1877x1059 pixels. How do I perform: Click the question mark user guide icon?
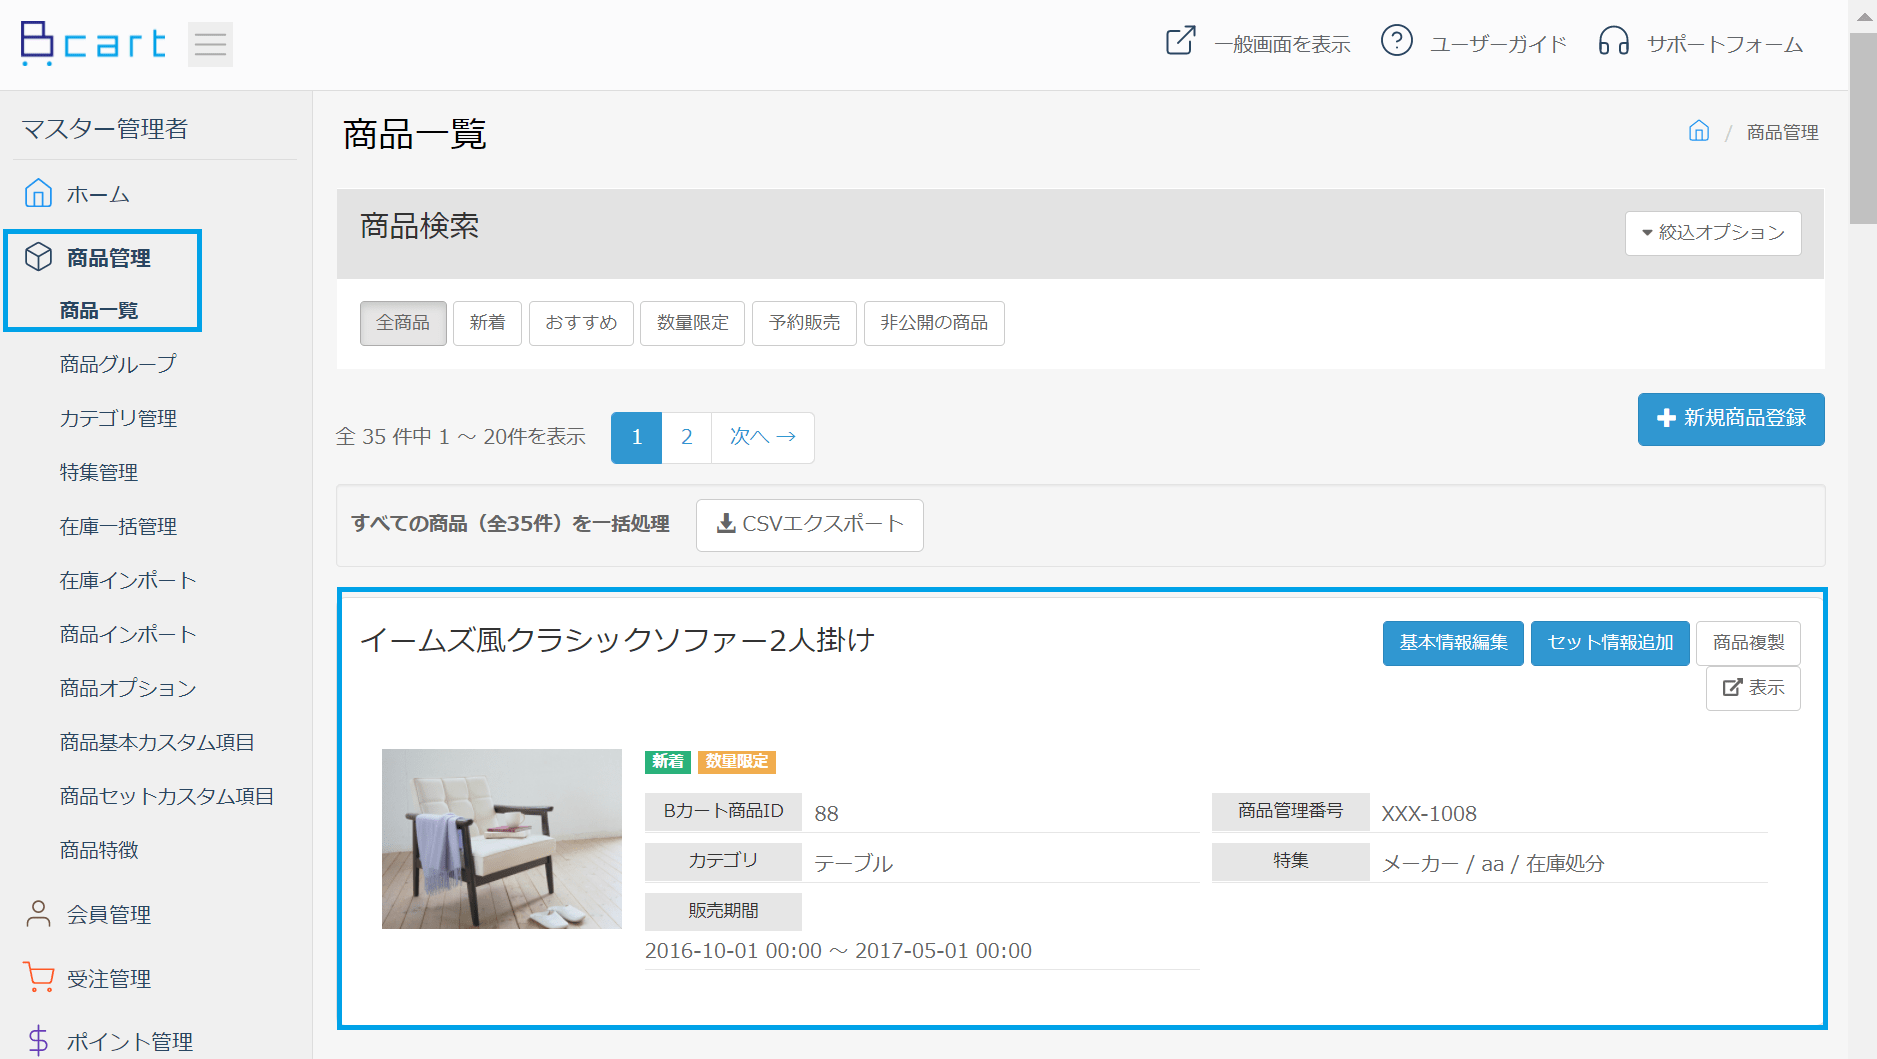[1397, 41]
